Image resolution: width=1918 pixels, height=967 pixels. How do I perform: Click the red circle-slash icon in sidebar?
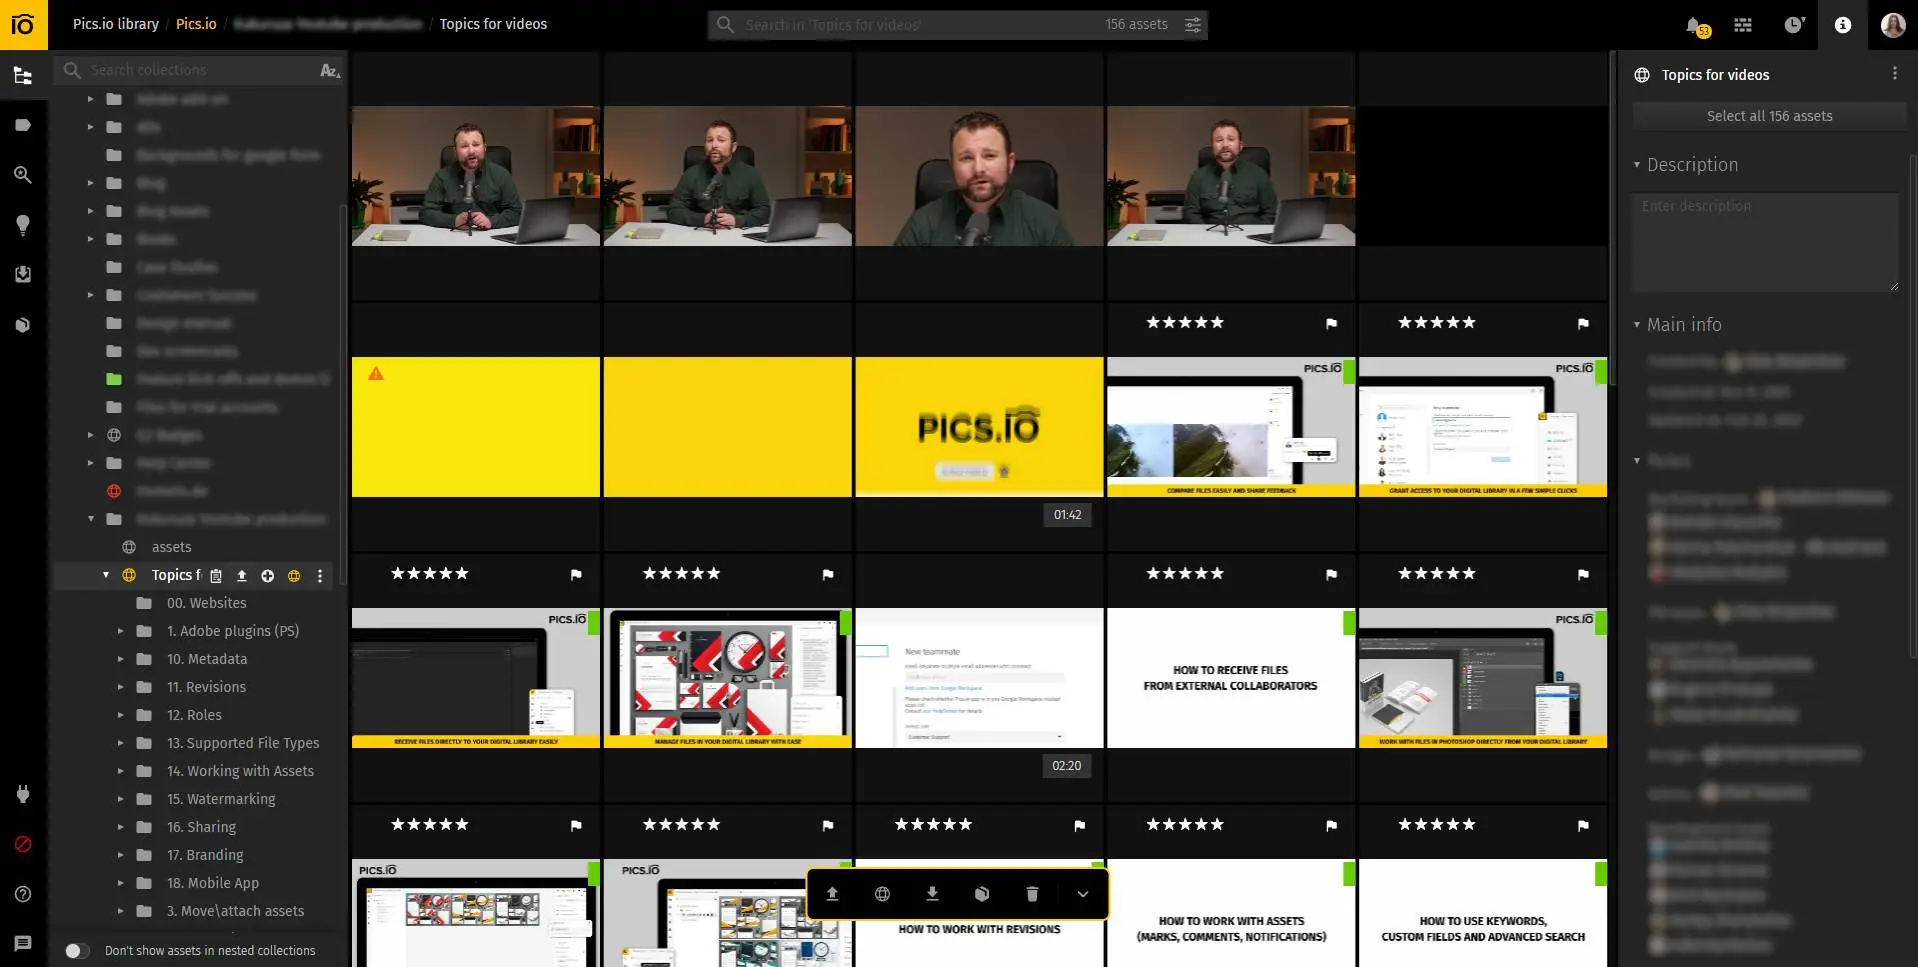(23, 844)
